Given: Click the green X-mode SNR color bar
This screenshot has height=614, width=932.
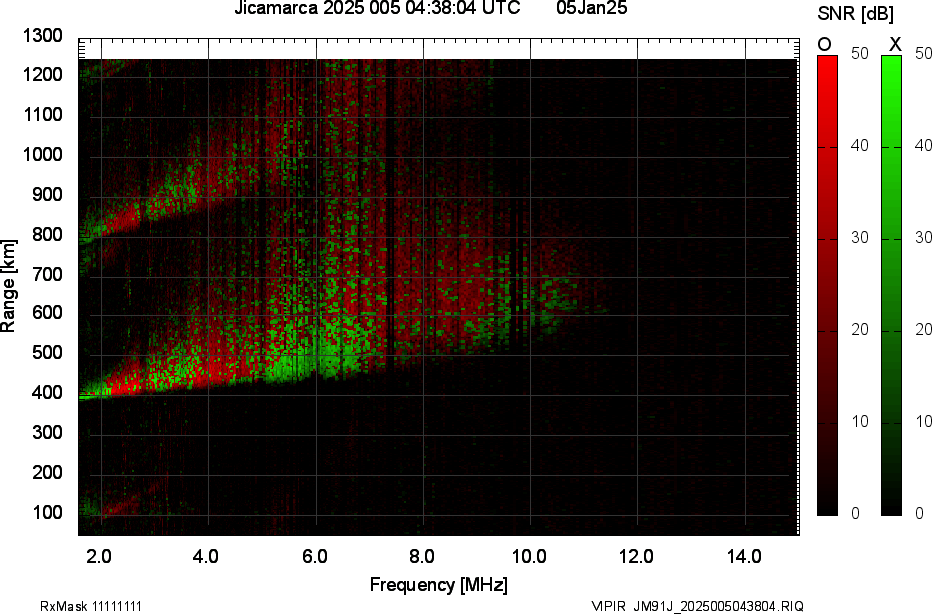Looking at the screenshot, I should pyautogui.click(x=891, y=285).
